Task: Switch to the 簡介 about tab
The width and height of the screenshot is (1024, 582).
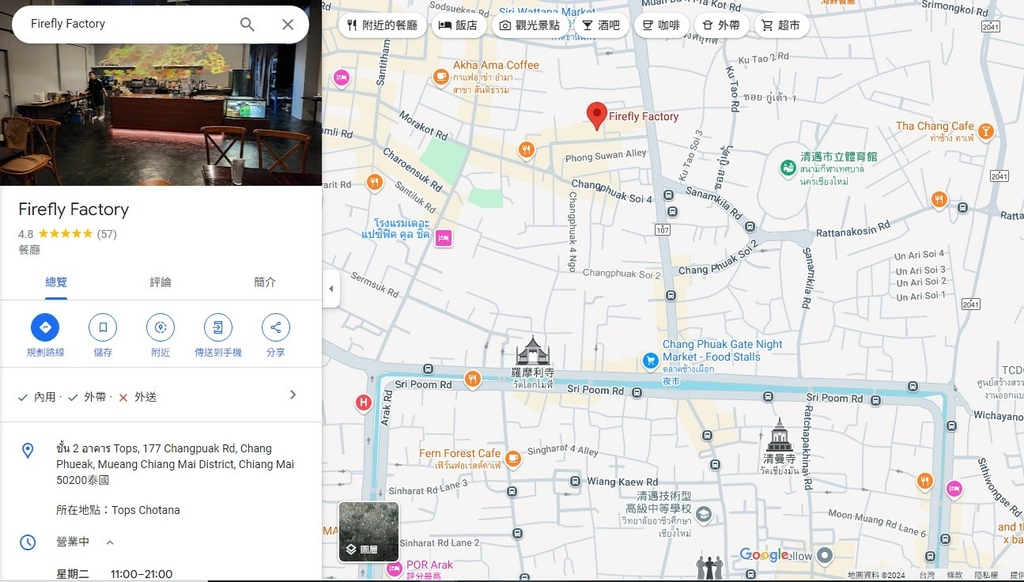Action: coord(264,282)
